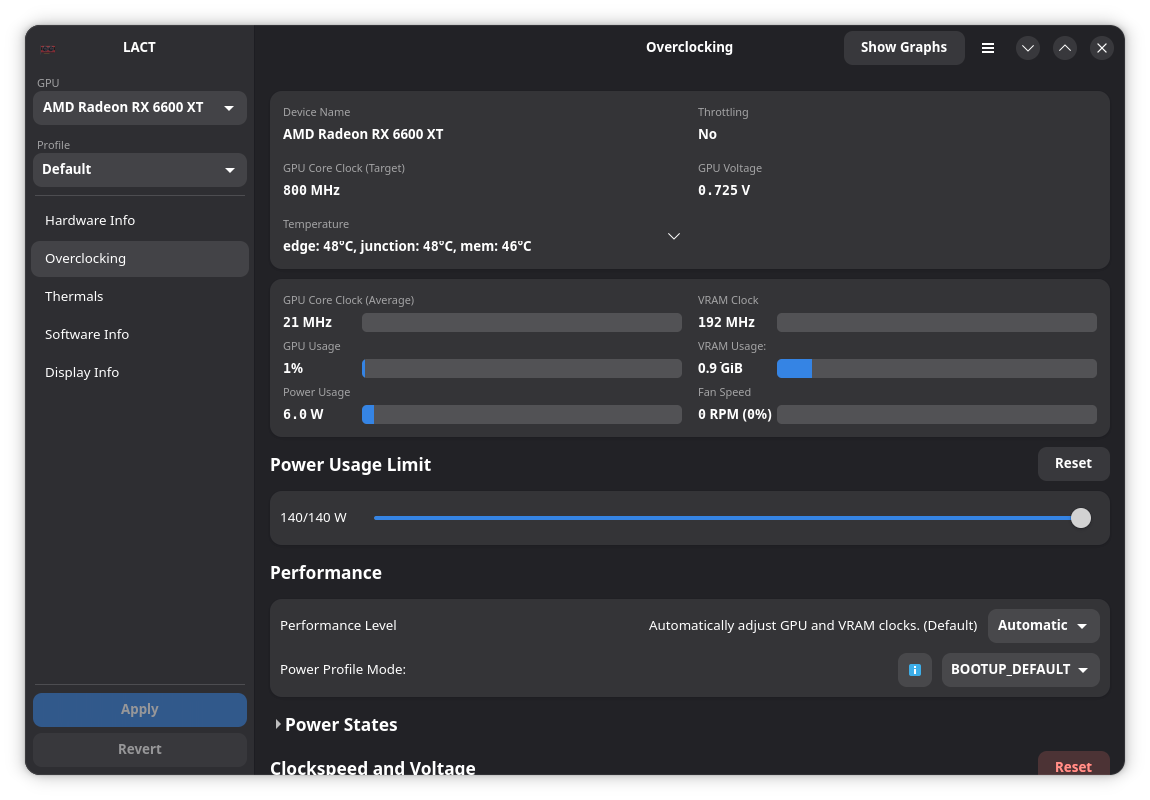The image size is (1150, 800).
Task: Click the VRAM Usage progress bar
Action: pyautogui.click(x=937, y=368)
